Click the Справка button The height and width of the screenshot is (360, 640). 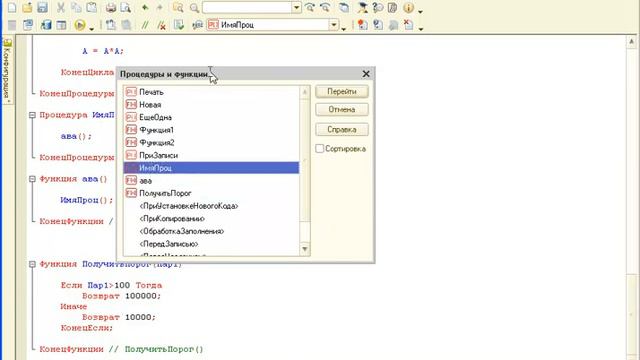pos(342,129)
